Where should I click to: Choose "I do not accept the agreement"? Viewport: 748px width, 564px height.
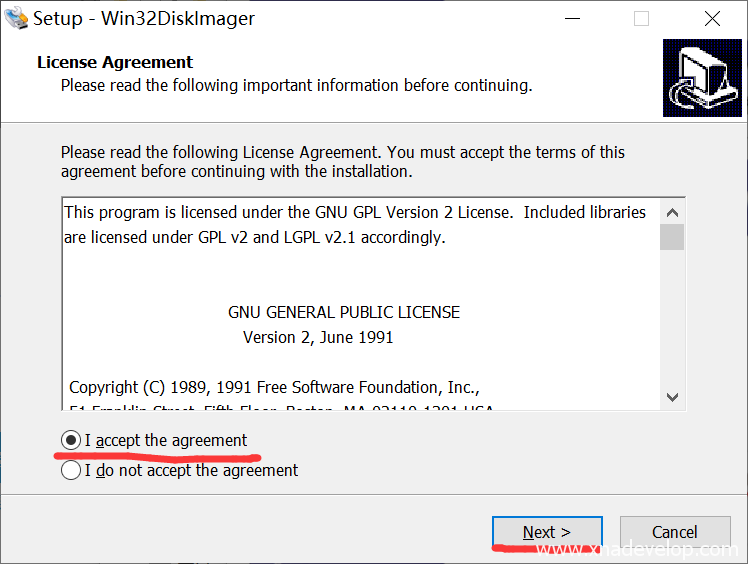pos(71,470)
